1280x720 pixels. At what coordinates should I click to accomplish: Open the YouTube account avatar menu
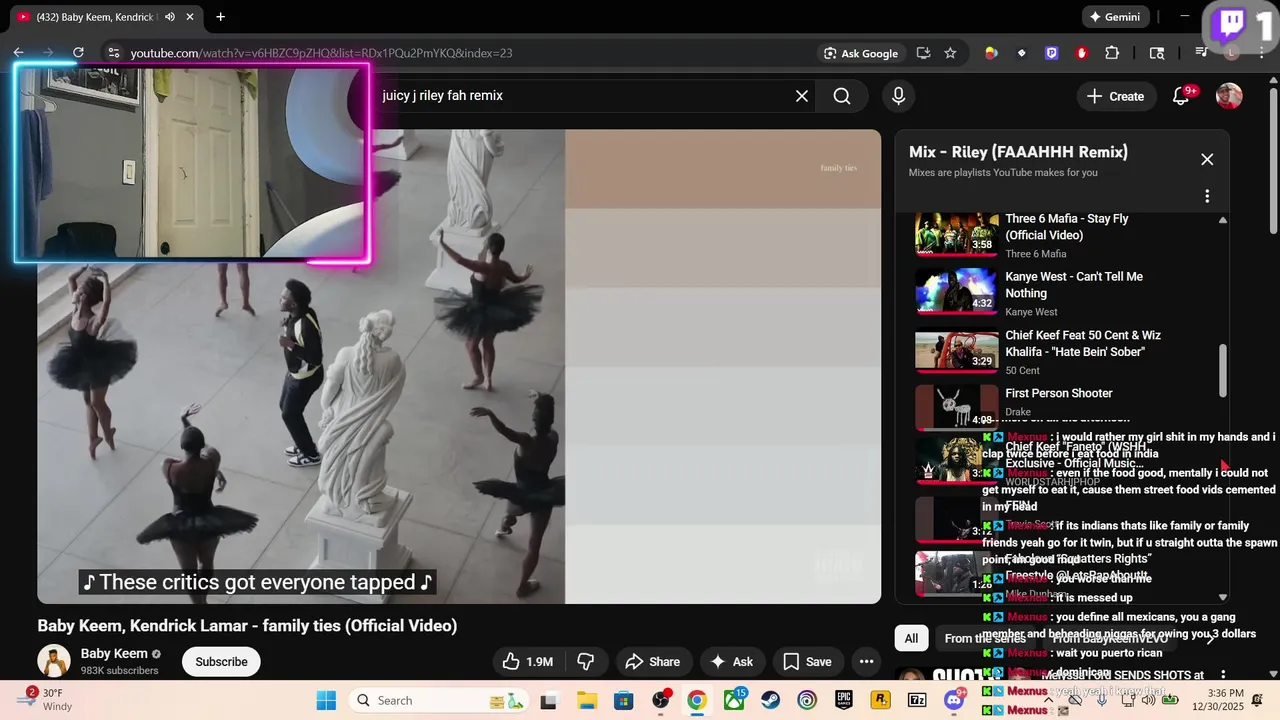point(1229,96)
